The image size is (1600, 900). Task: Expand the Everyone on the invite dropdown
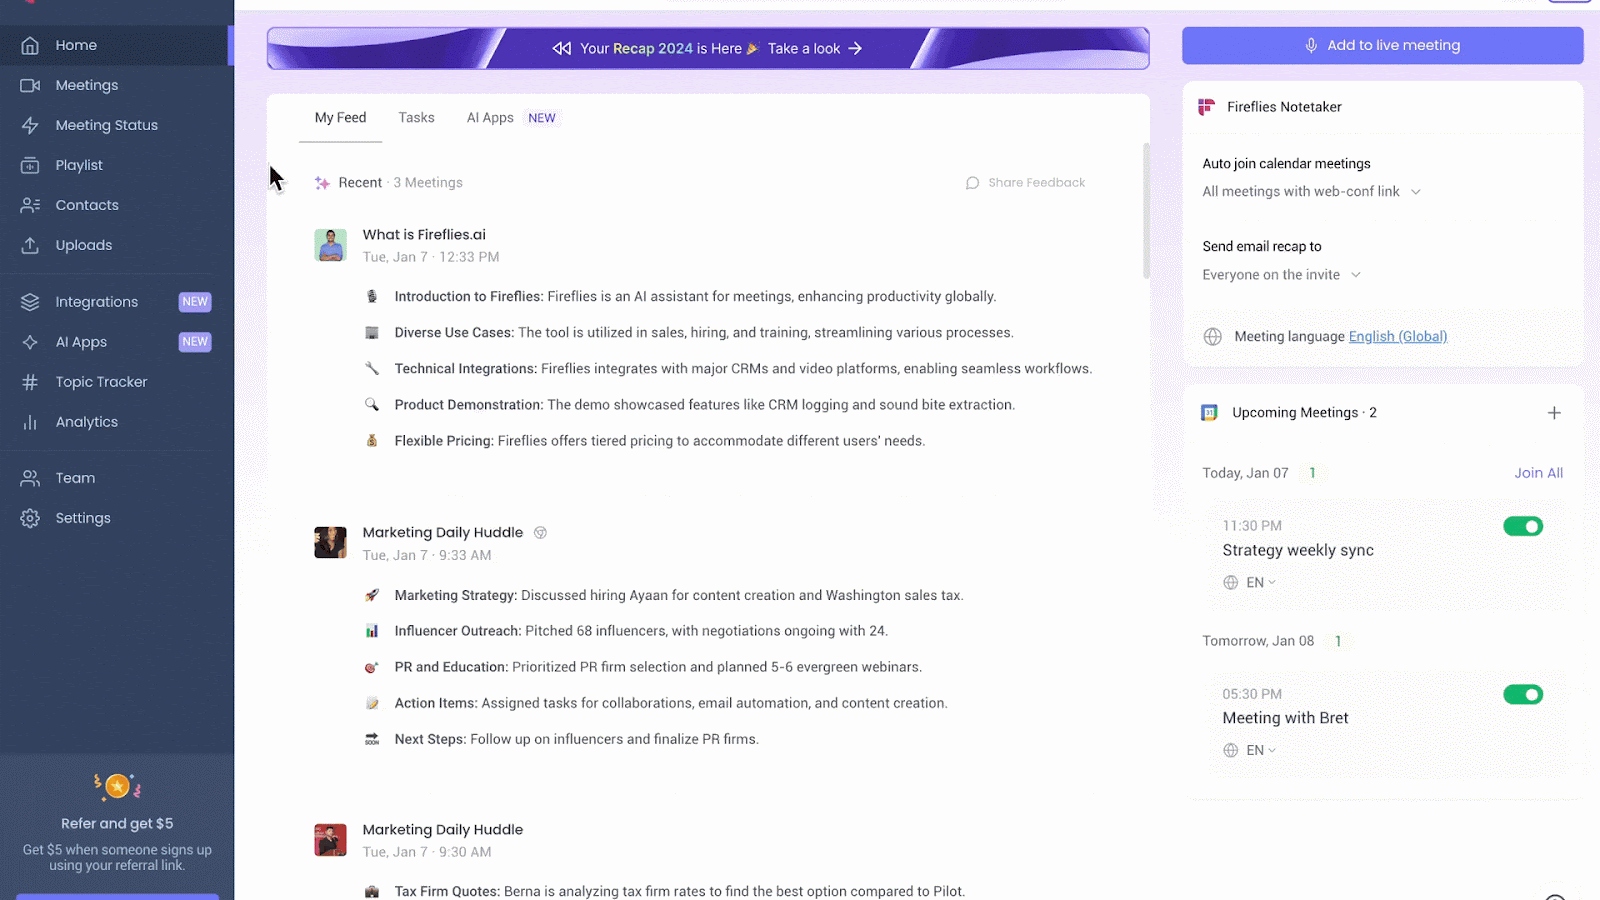1282,274
